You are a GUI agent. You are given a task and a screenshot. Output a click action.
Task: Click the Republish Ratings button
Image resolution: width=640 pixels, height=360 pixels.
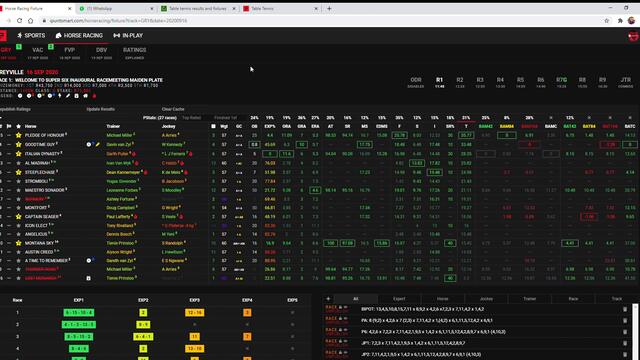pyautogui.click(x=15, y=109)
